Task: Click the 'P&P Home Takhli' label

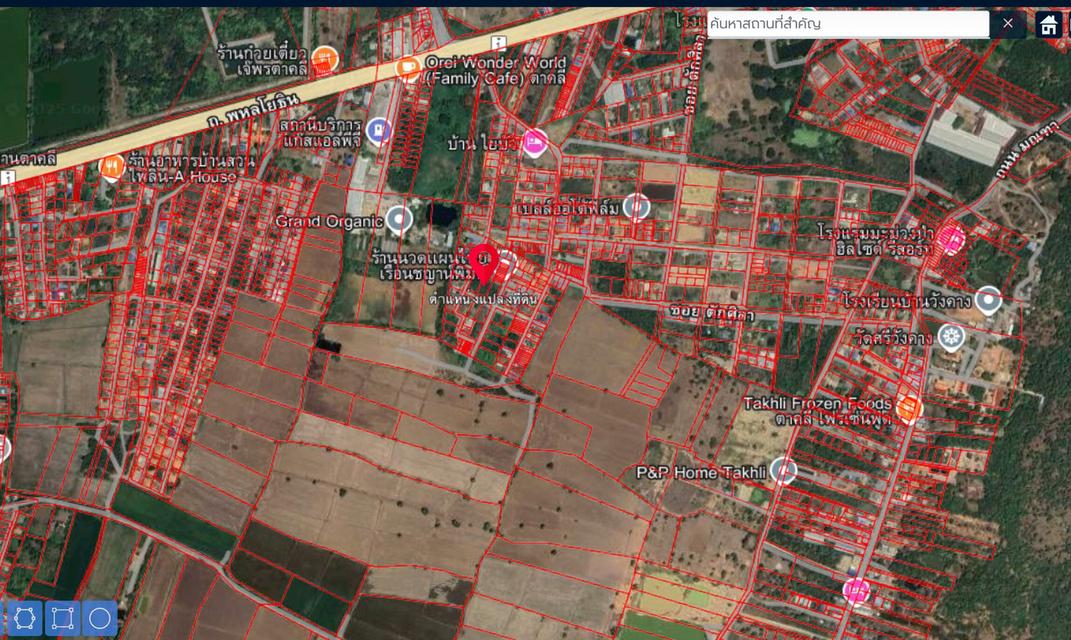Action: pos(701,473)
